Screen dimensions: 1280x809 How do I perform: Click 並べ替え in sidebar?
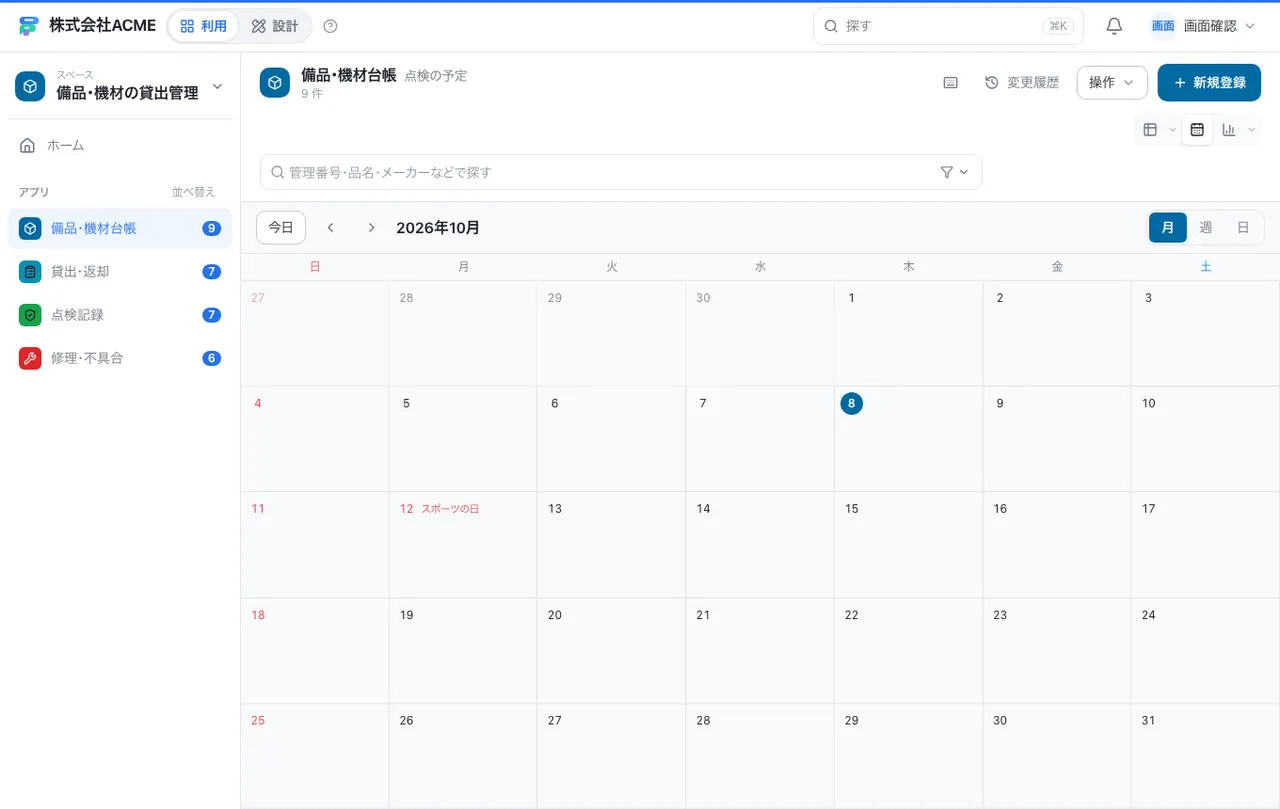194,192
